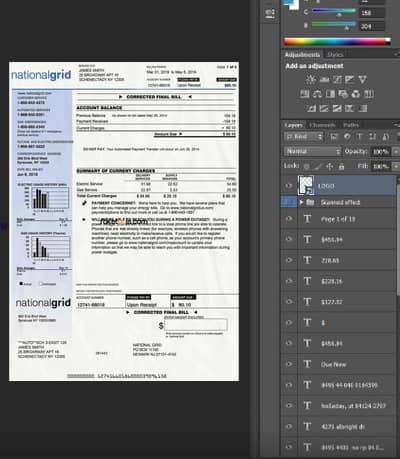
Task: Add a Hue/Saturation adjustment
Action: pos(305,94)
